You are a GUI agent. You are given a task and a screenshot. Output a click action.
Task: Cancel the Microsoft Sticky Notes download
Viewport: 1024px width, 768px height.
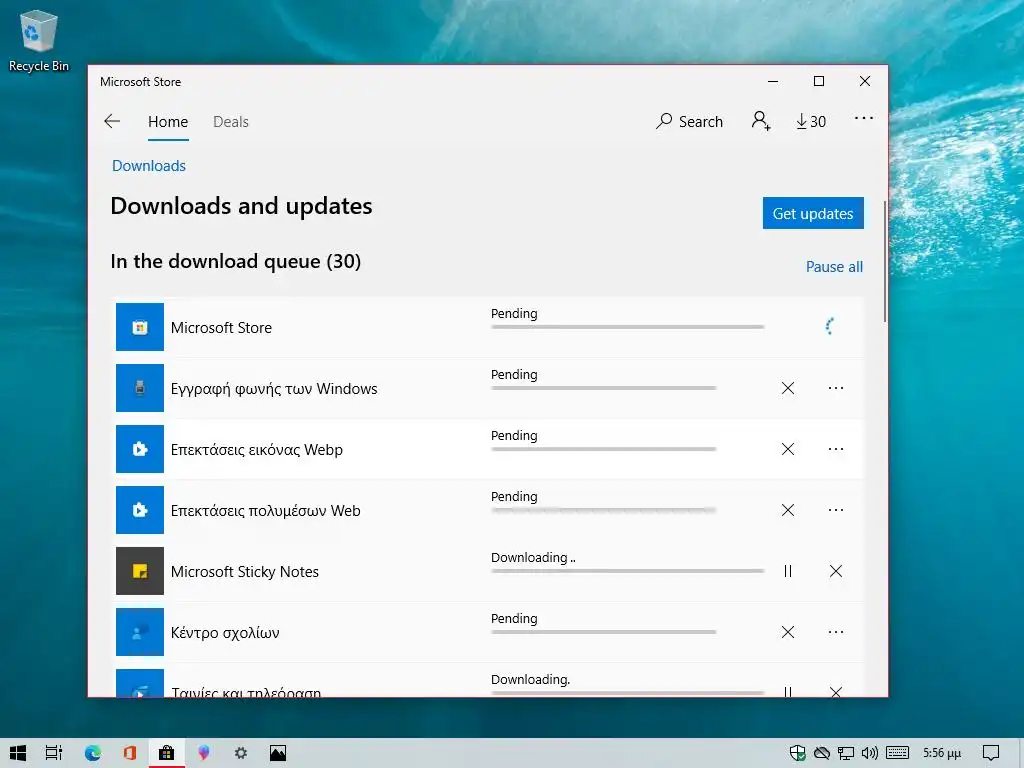(x=836, y=571)
